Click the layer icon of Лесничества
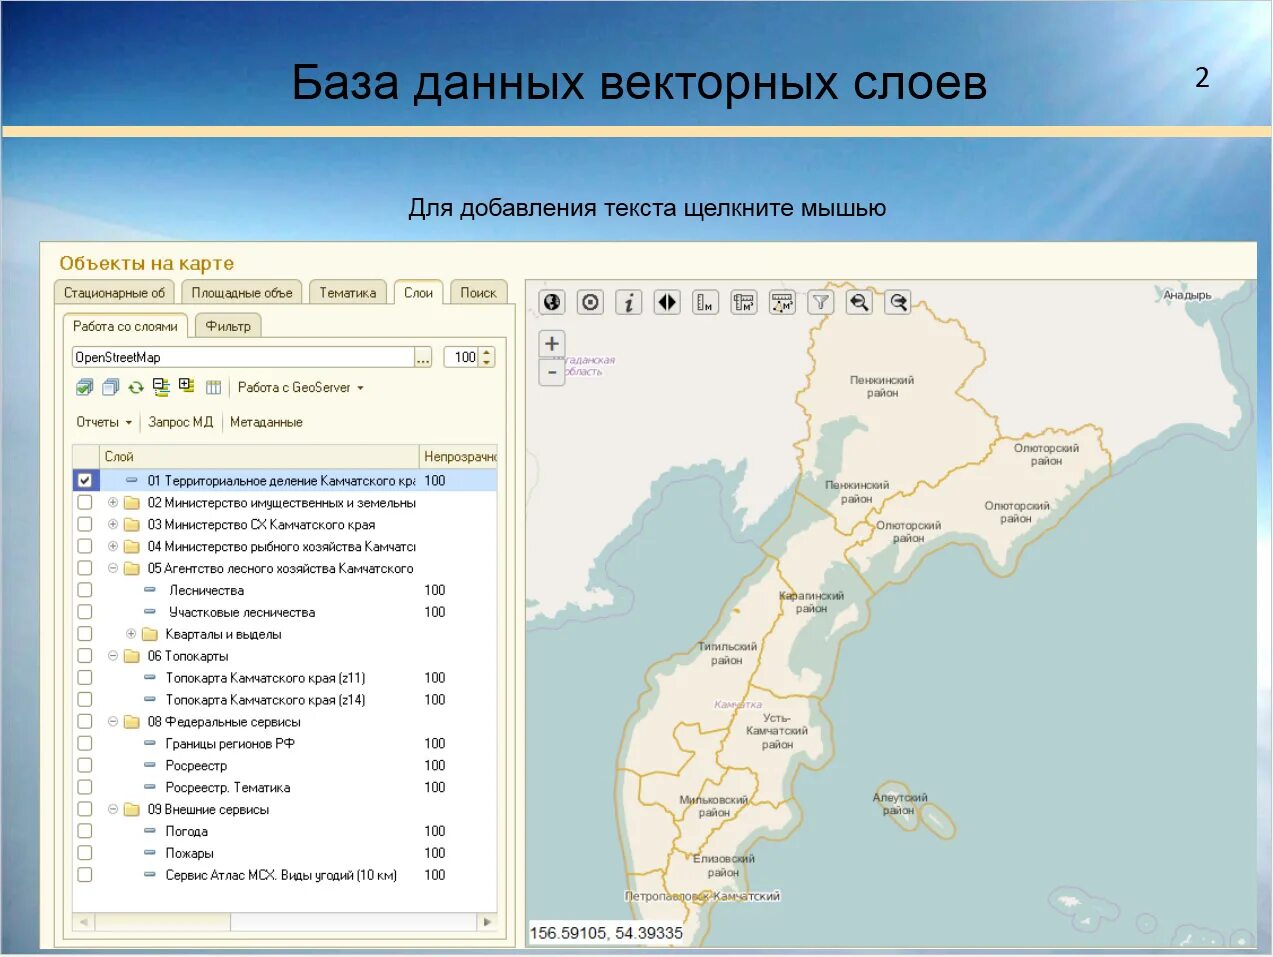 coord(150,590)
